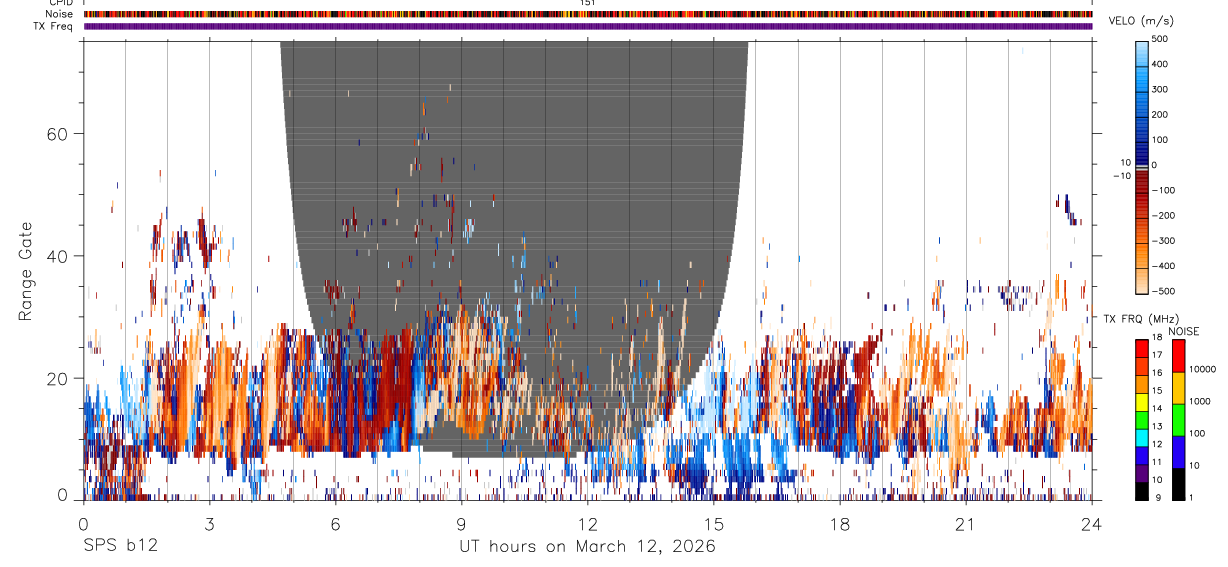Click NOISE legend tick '10000'
Screen dimensions: 1228x567
[x=1203, y=369]
